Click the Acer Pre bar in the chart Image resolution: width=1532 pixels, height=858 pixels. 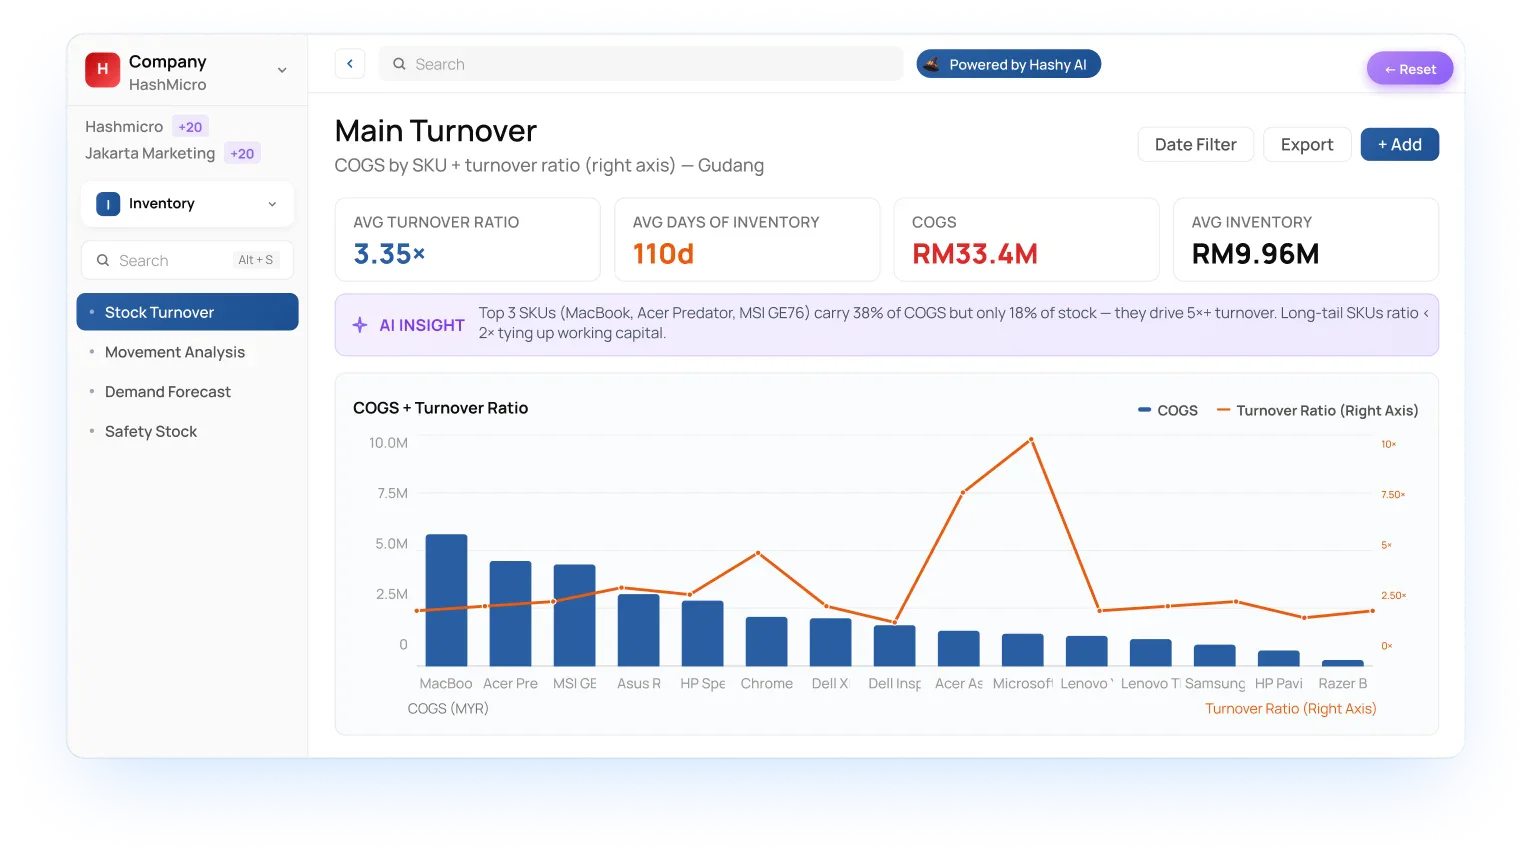coord(511,613)
